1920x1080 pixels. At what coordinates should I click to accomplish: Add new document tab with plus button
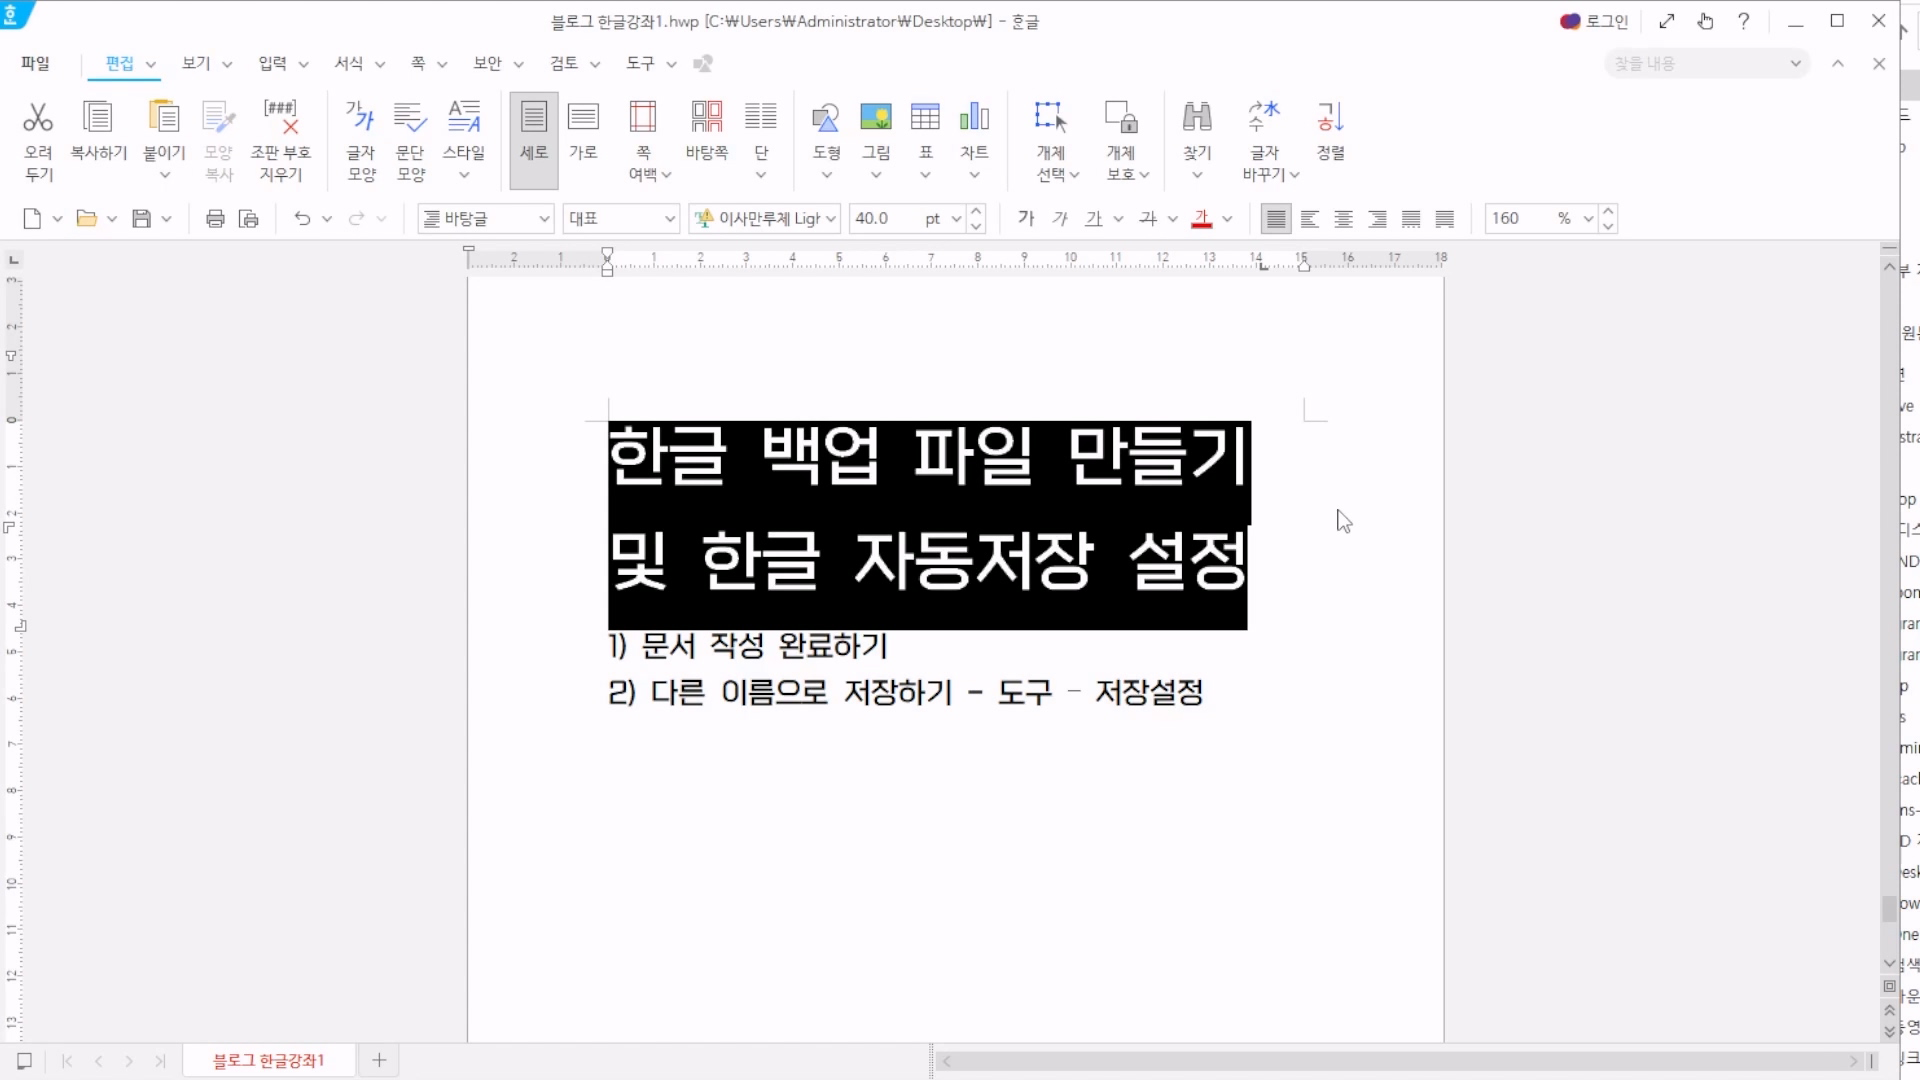(x=379, y=1060)
